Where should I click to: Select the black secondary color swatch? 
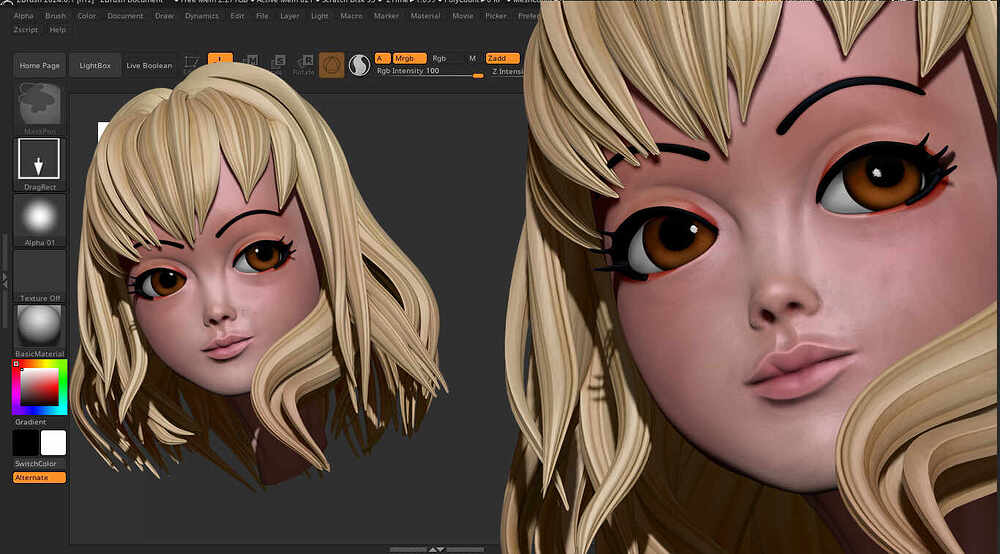(26, 442)
